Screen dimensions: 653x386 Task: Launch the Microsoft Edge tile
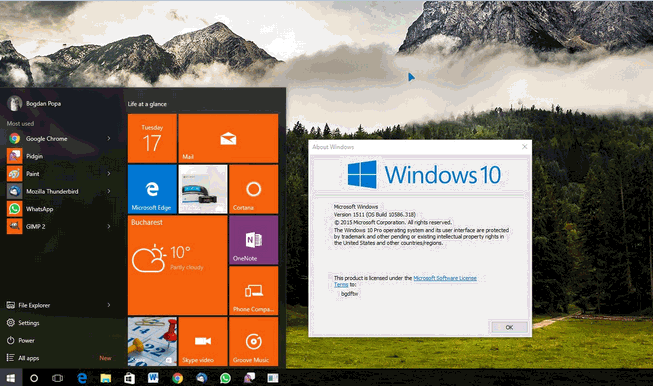pyautogui.click(x=152, y=189)
